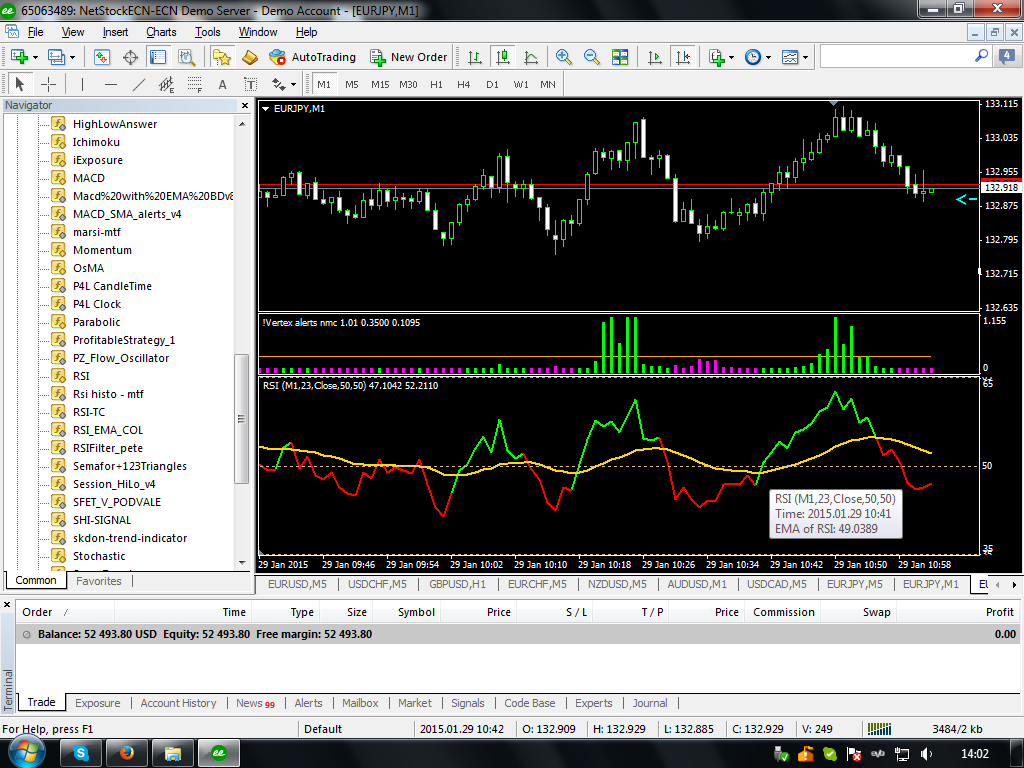Click the search input field
This screenshot has height=768, width=1024.
click(x=895, y=57)
